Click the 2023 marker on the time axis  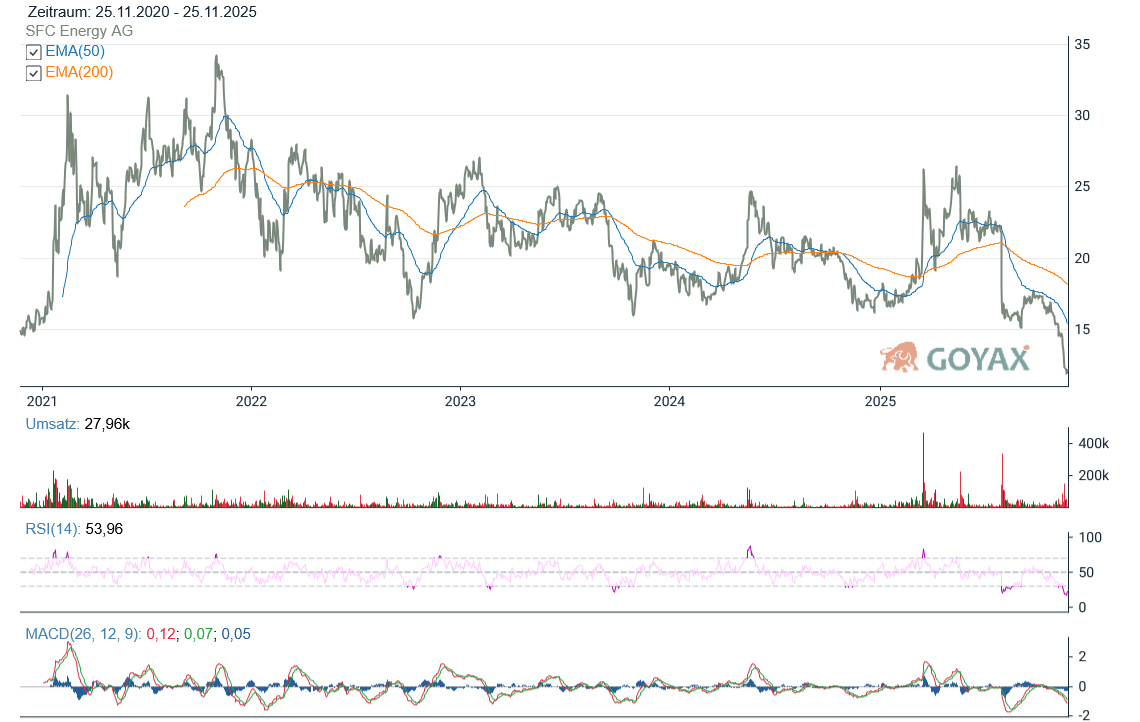click(x=459, y=401)
